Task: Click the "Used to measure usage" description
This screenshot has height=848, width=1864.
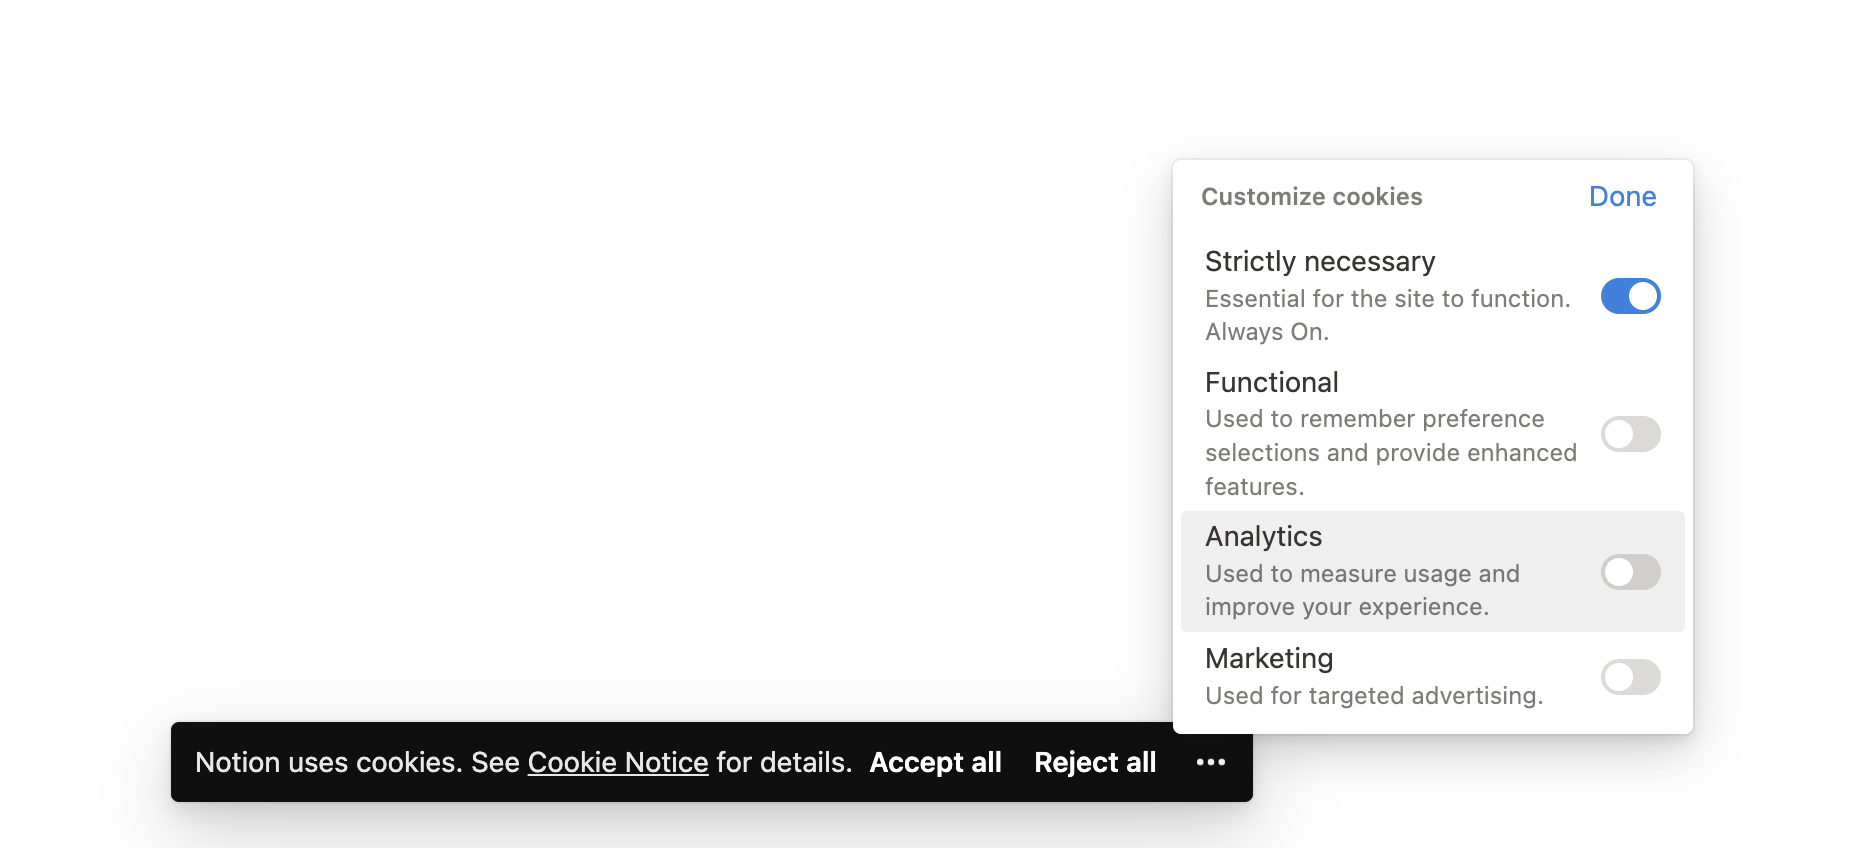Action: pos(1362,574)
